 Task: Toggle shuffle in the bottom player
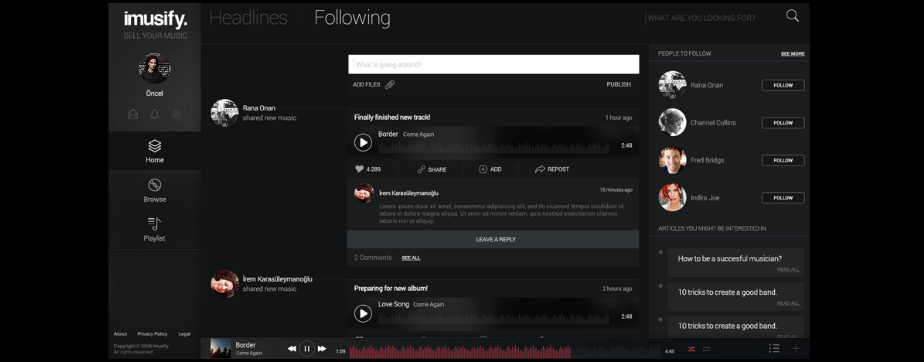coord(691,350)
